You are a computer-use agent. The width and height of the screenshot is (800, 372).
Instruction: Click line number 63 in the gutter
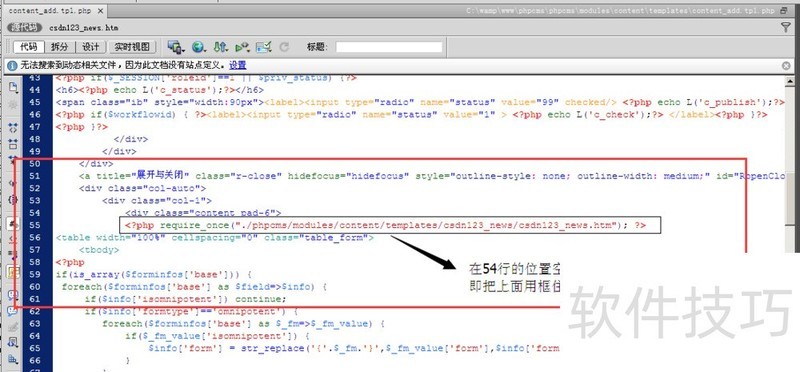point(35,324)
